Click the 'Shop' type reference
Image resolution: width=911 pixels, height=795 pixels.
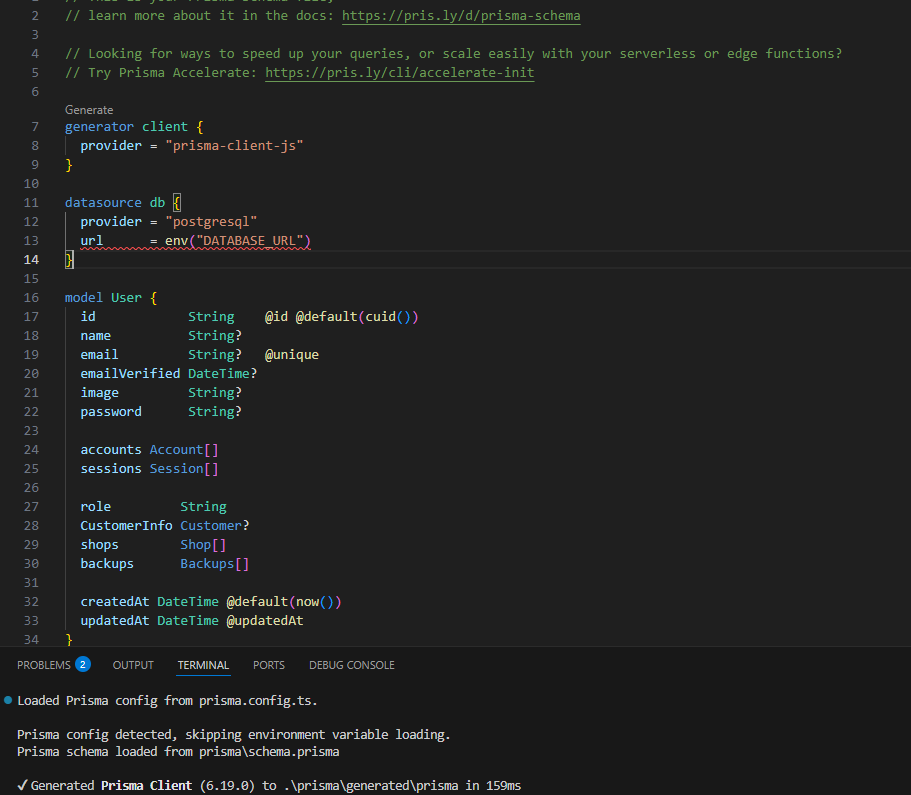click(195, 545)
